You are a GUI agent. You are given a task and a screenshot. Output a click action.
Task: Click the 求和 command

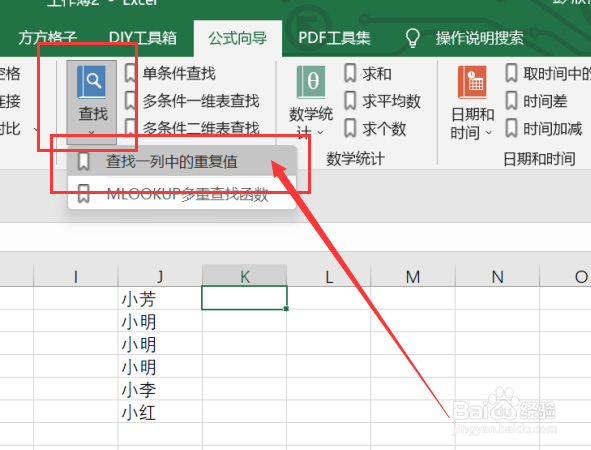click(377, 73)
